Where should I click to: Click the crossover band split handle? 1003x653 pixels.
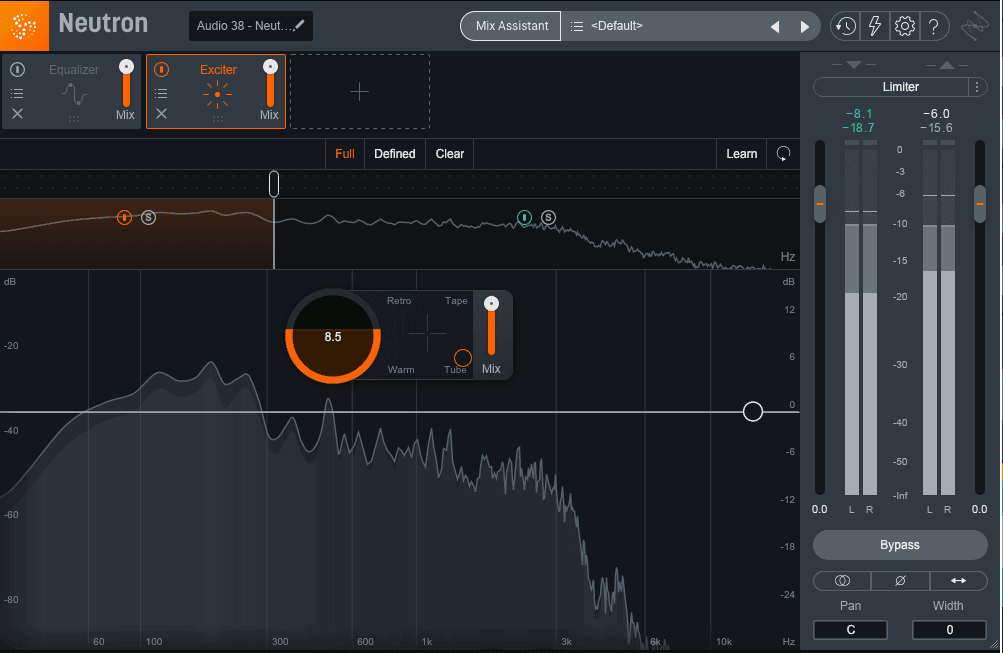[x=274, y=184]
